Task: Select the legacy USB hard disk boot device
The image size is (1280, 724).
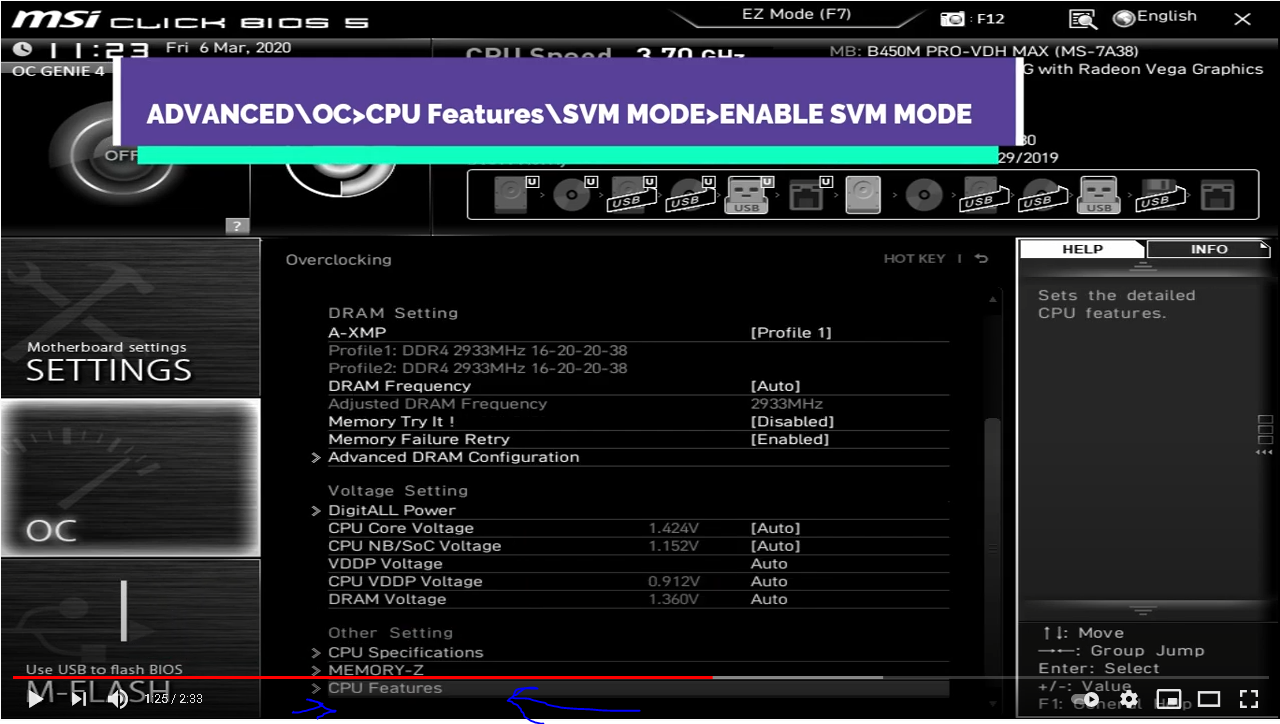Action: coord(983,194)
